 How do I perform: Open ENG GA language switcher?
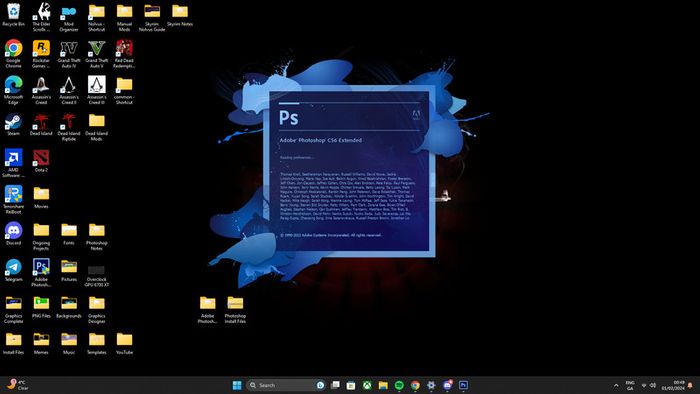(x=630, y=386)
